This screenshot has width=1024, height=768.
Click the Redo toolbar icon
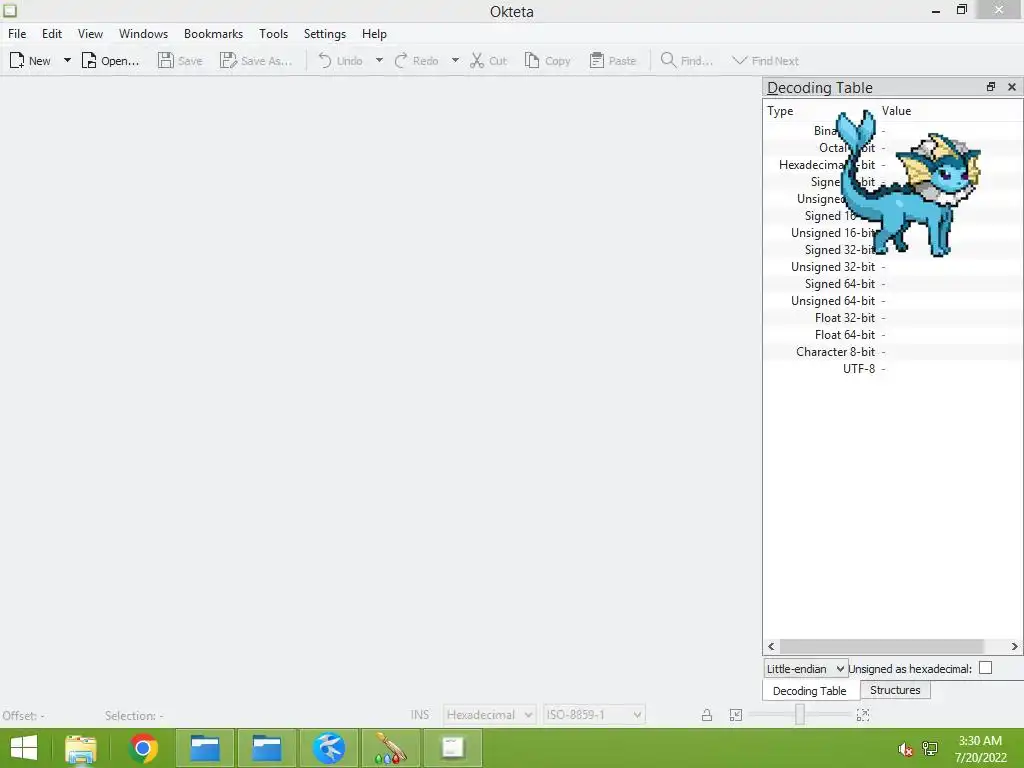pos(401,61)
